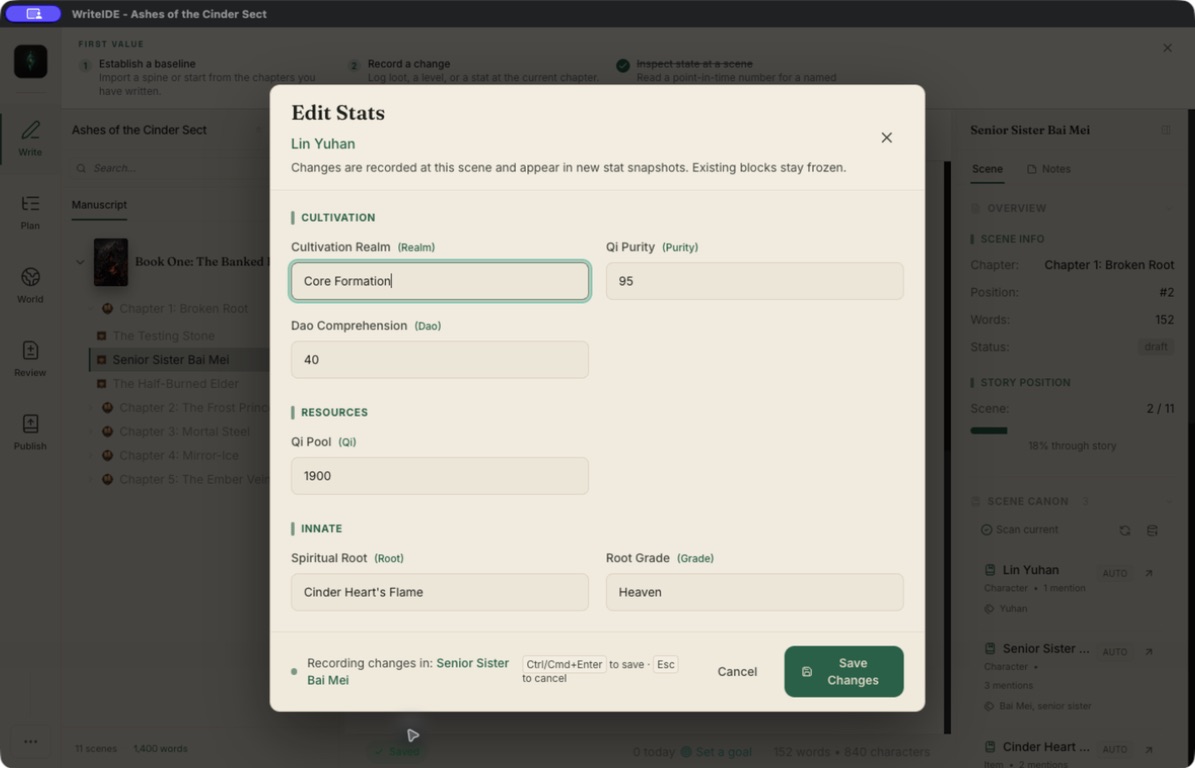Click the Spiritual Root input field
1195x768 pixels.
[440, 592]
